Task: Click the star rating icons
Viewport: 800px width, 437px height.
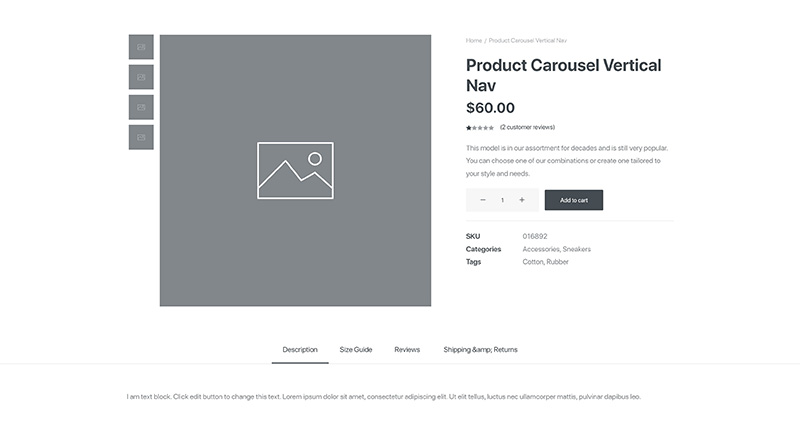Action: [480, 127]
